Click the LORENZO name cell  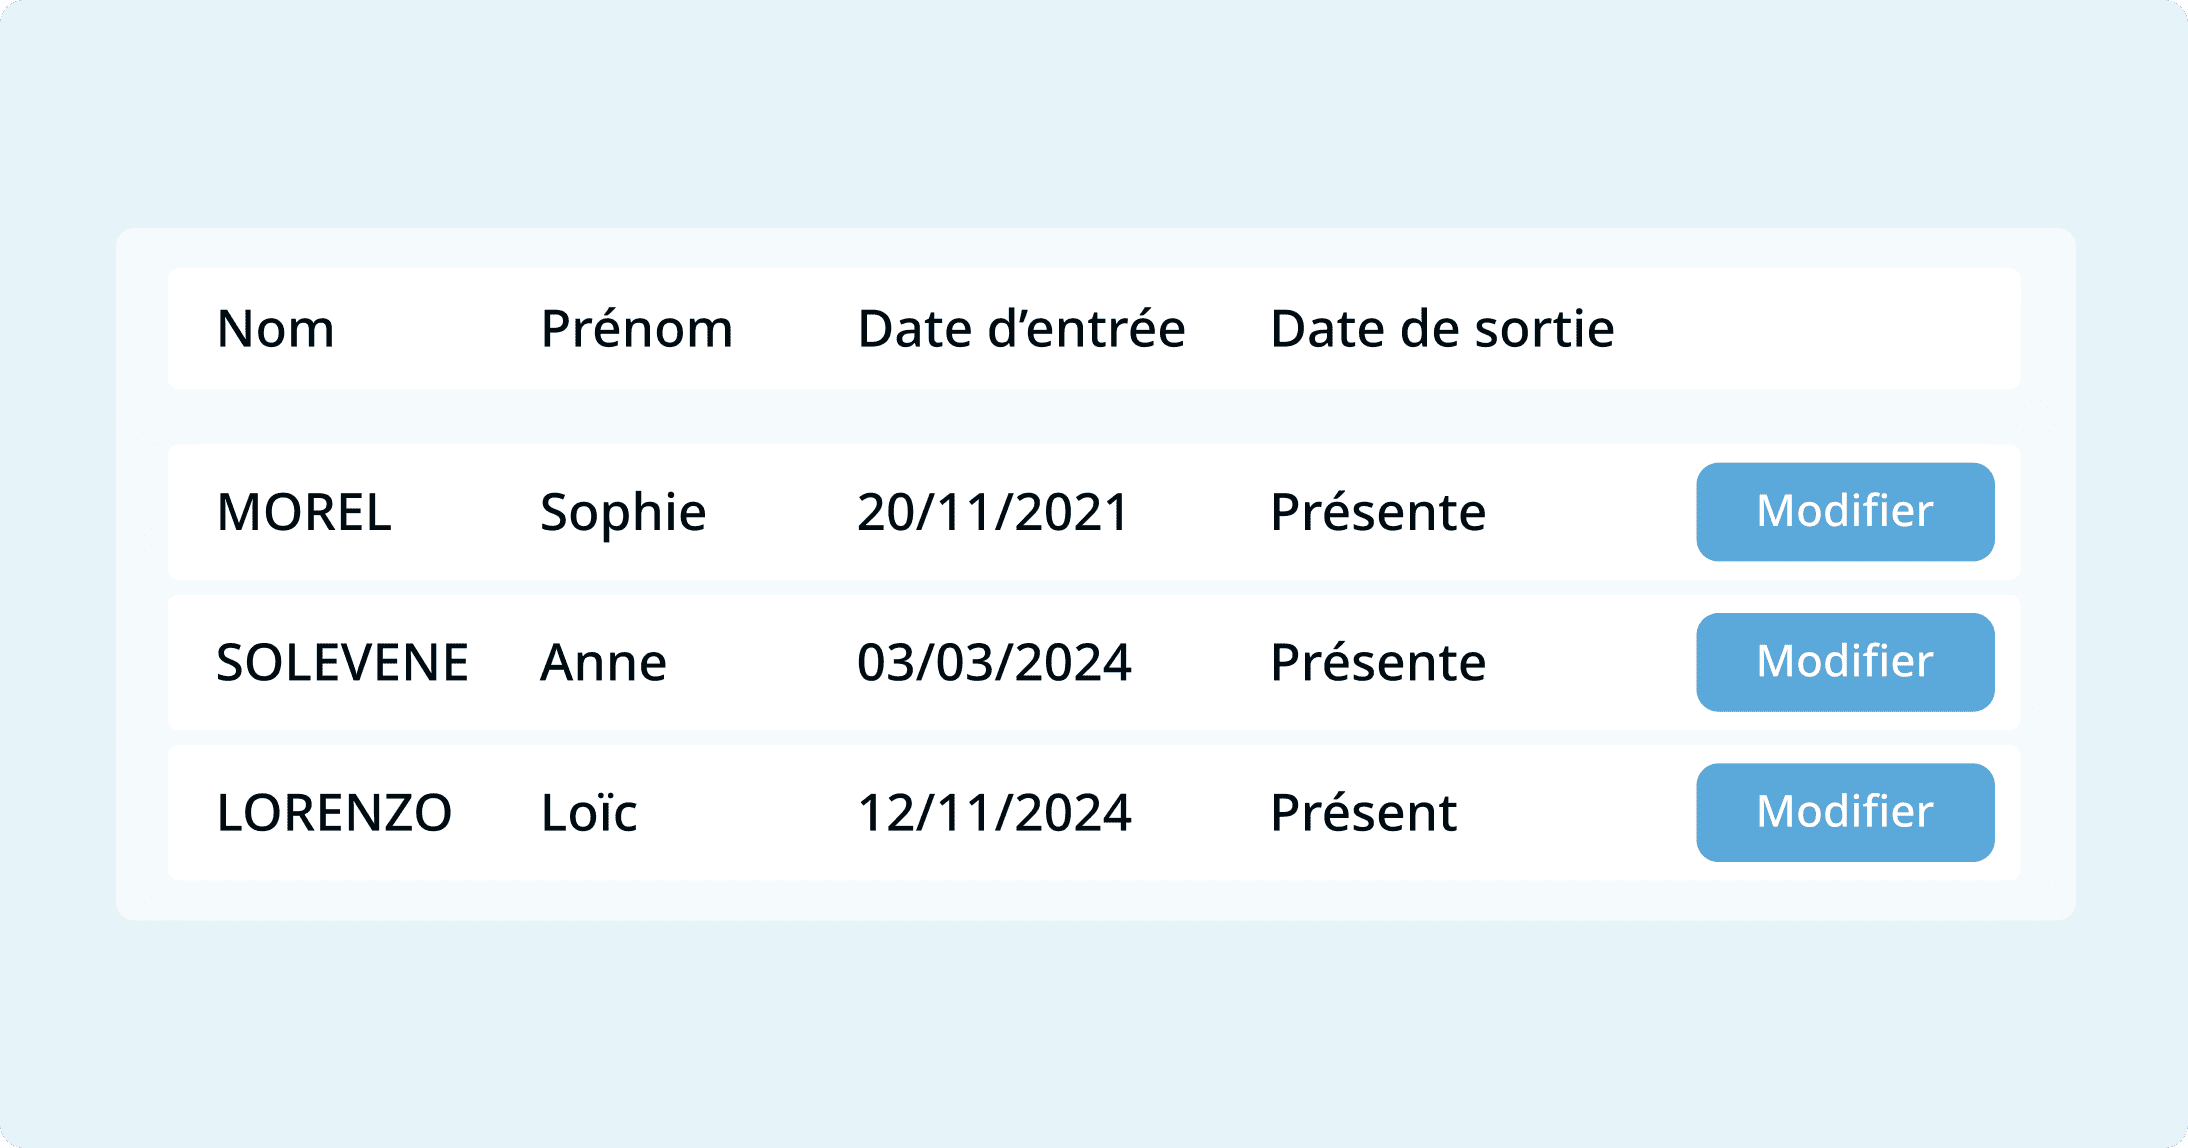[x=334, y=812]
